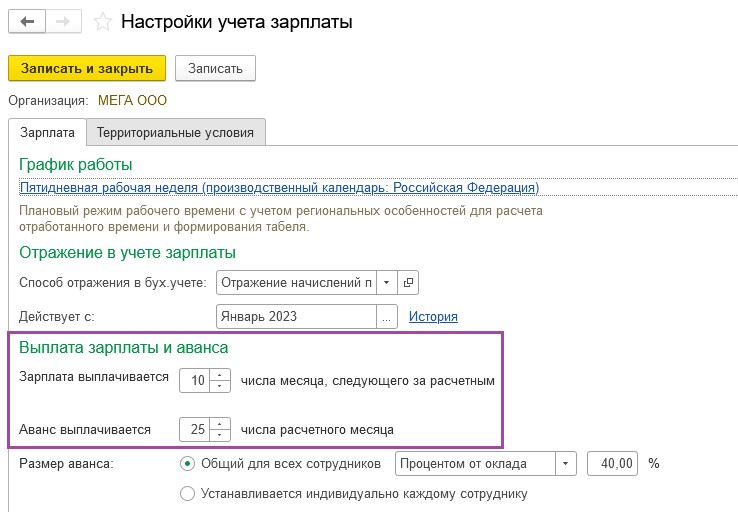Expand the 'Процентом от оклада' dropdown arrow

coord(566,464)
